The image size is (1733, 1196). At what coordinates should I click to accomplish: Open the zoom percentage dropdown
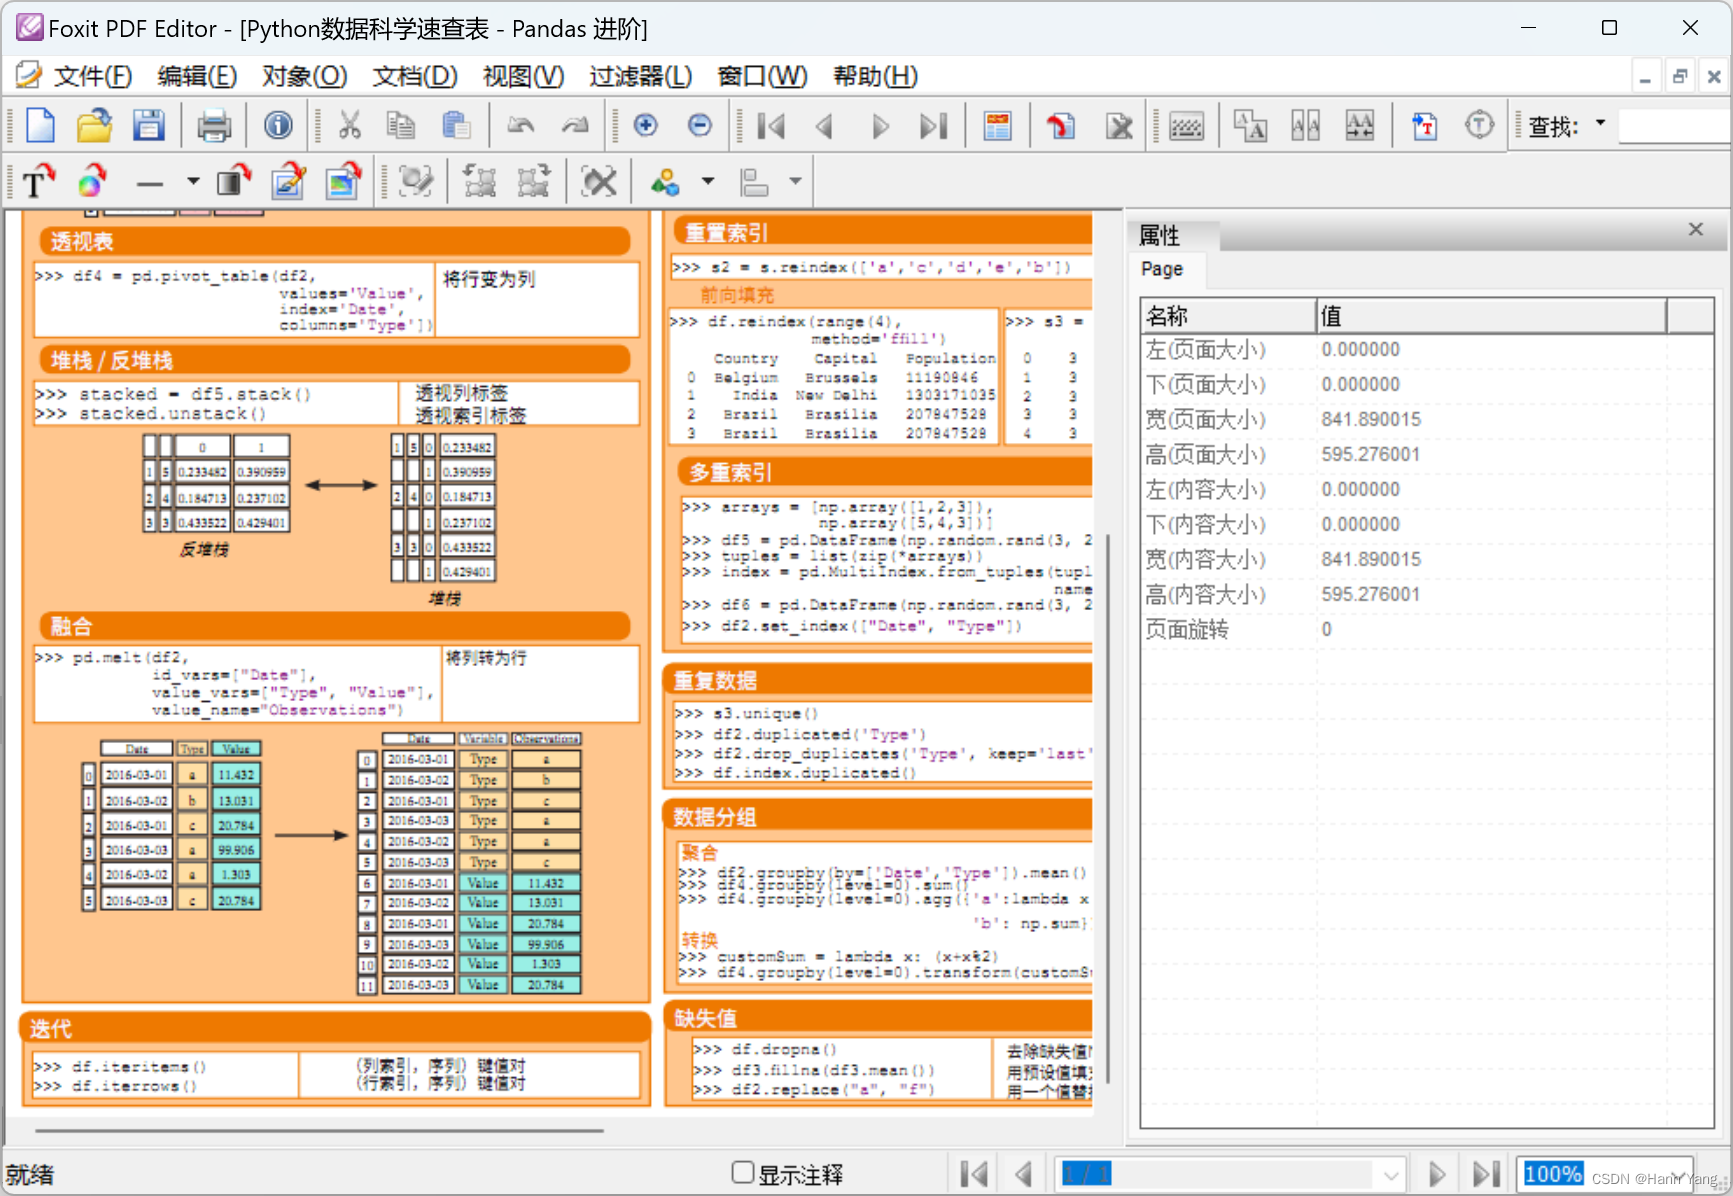(1677, 1175)
